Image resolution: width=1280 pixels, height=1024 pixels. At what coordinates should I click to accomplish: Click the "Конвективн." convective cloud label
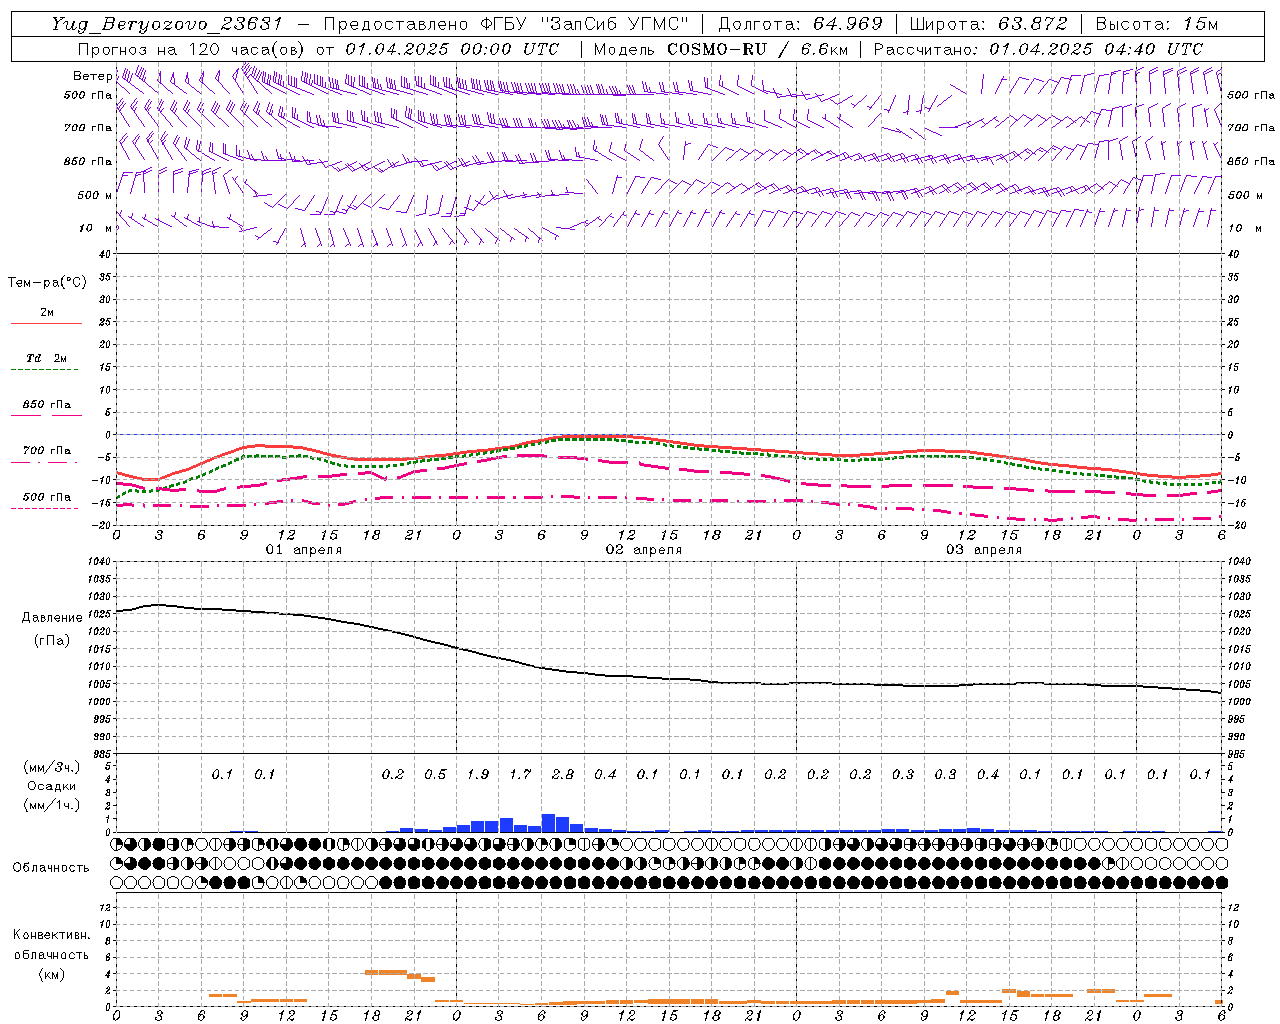51,935
